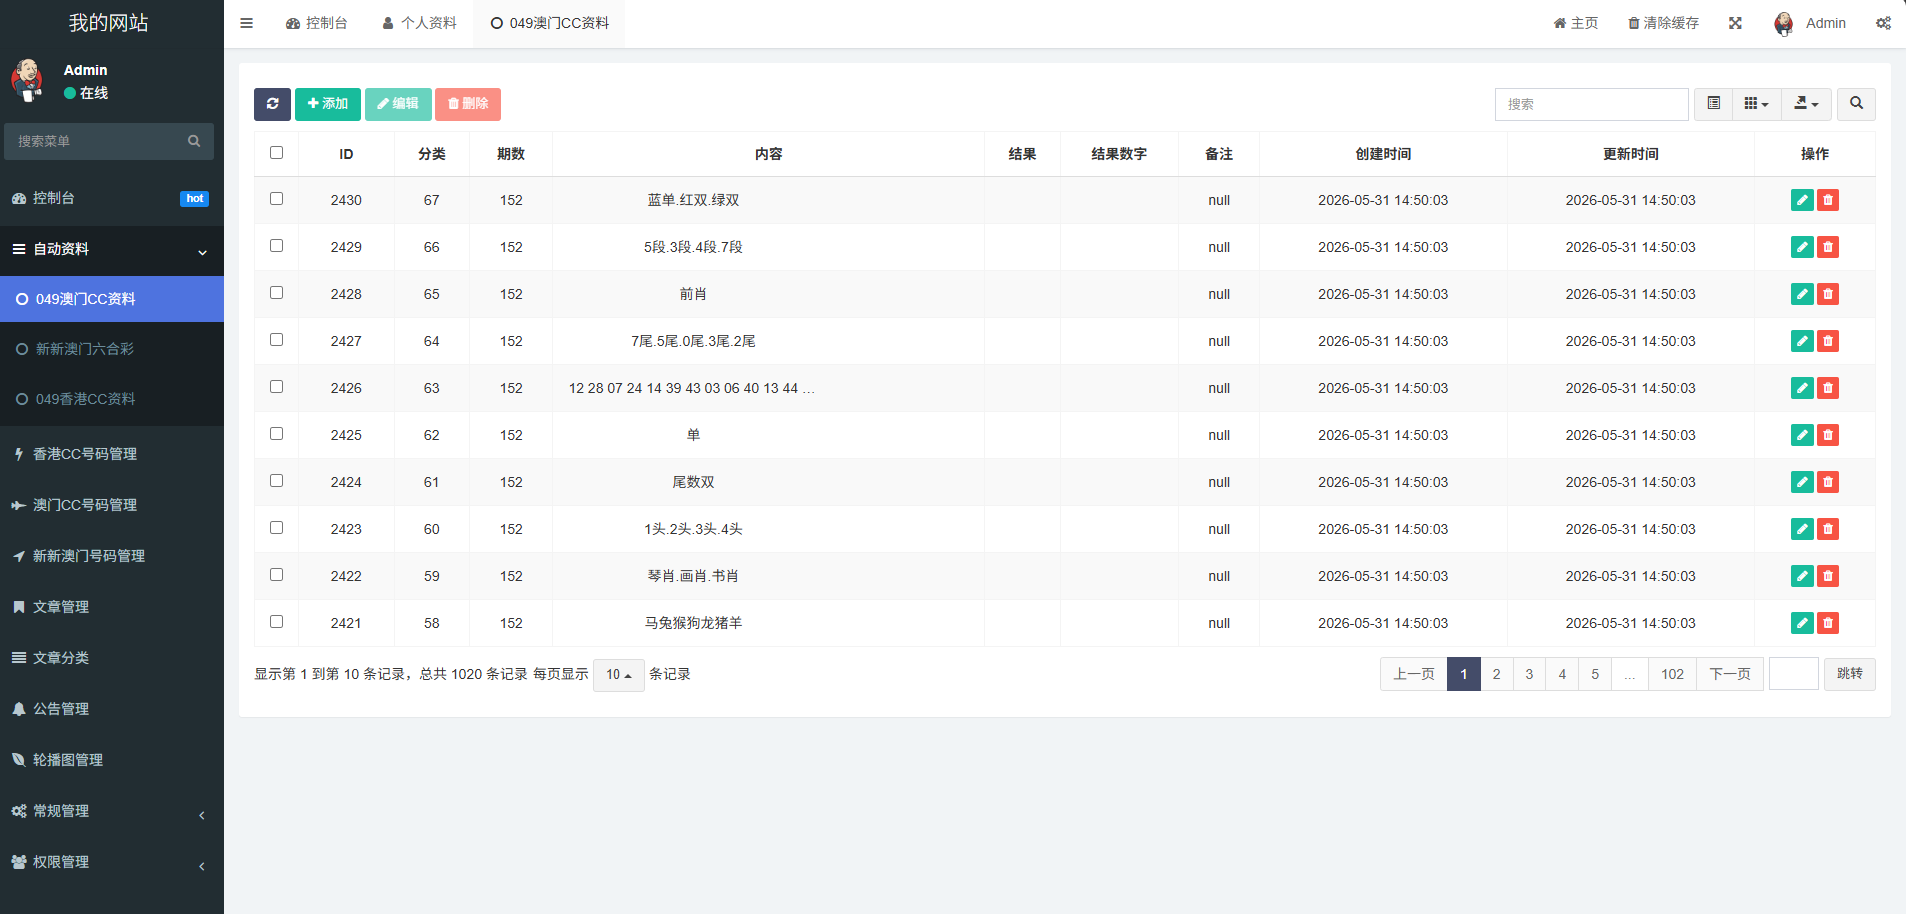Check the checkbox for row 2425
1906x914 pixels.
(277, 434)
